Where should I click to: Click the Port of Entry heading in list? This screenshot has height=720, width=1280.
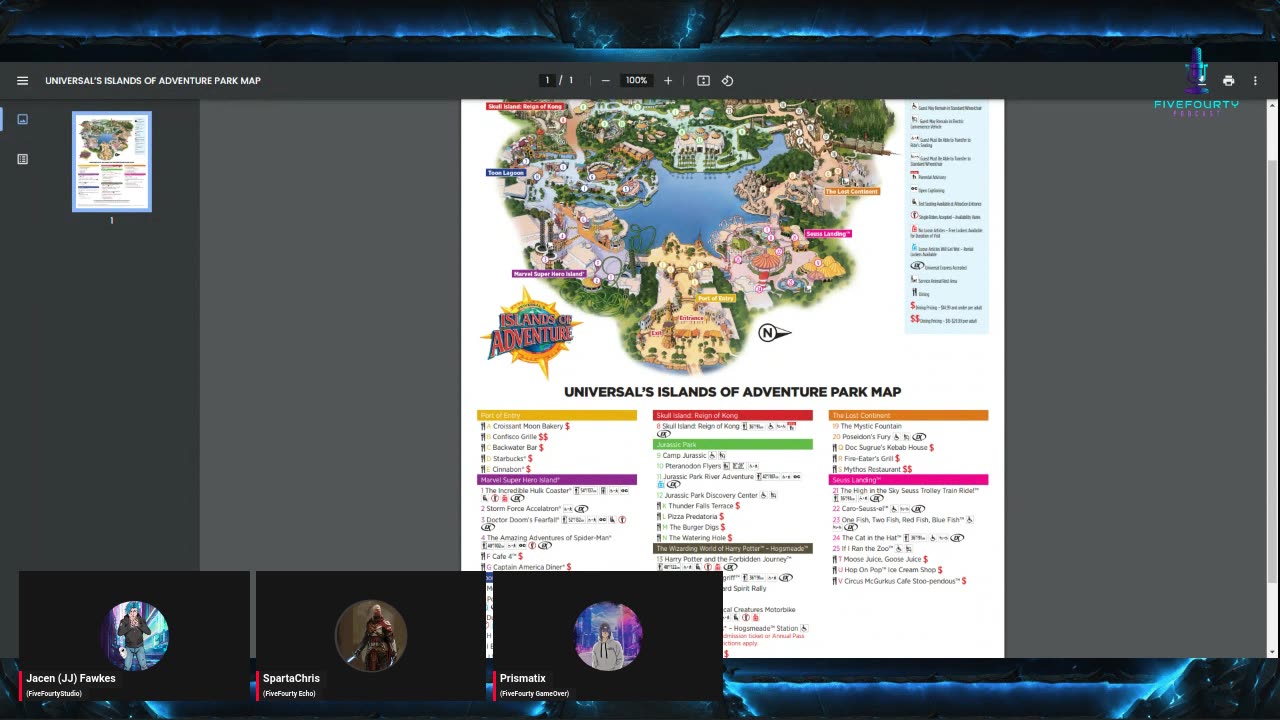(557, 415)
